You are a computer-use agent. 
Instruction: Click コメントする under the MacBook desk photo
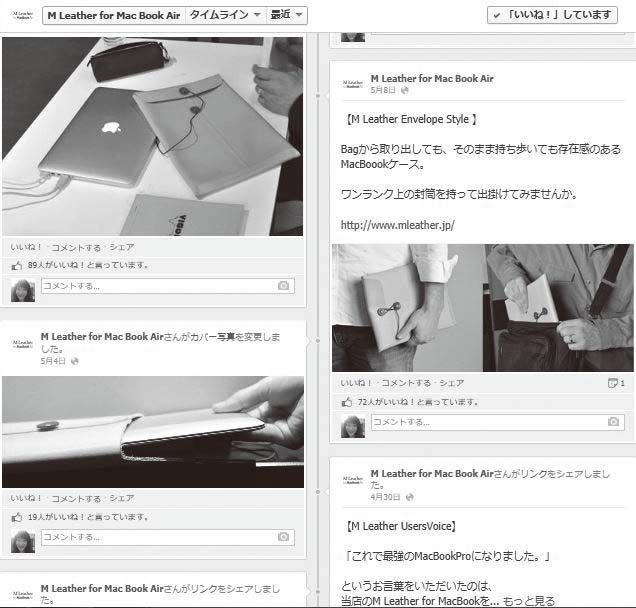pos(76,247)
